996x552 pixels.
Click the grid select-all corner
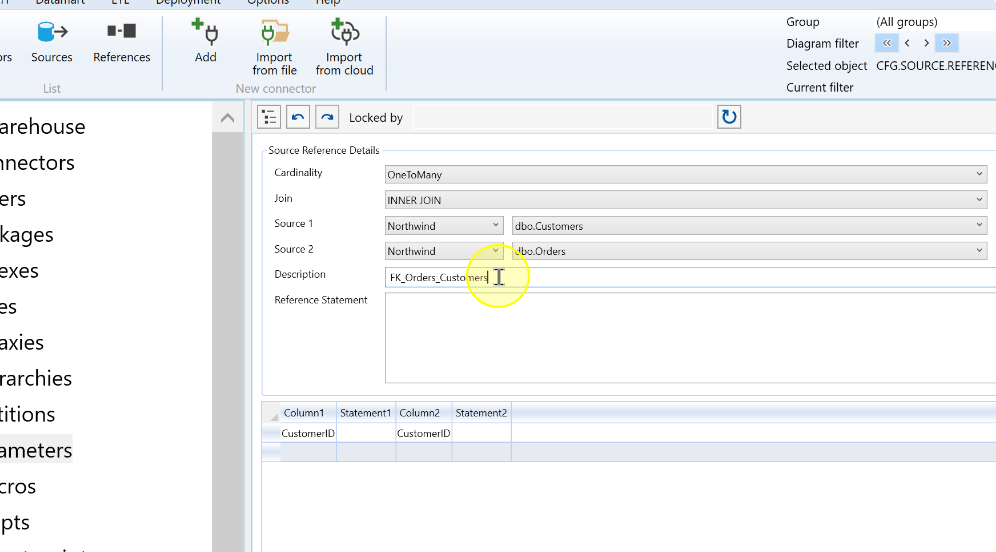pyautogui.click(x=271, y=413)
